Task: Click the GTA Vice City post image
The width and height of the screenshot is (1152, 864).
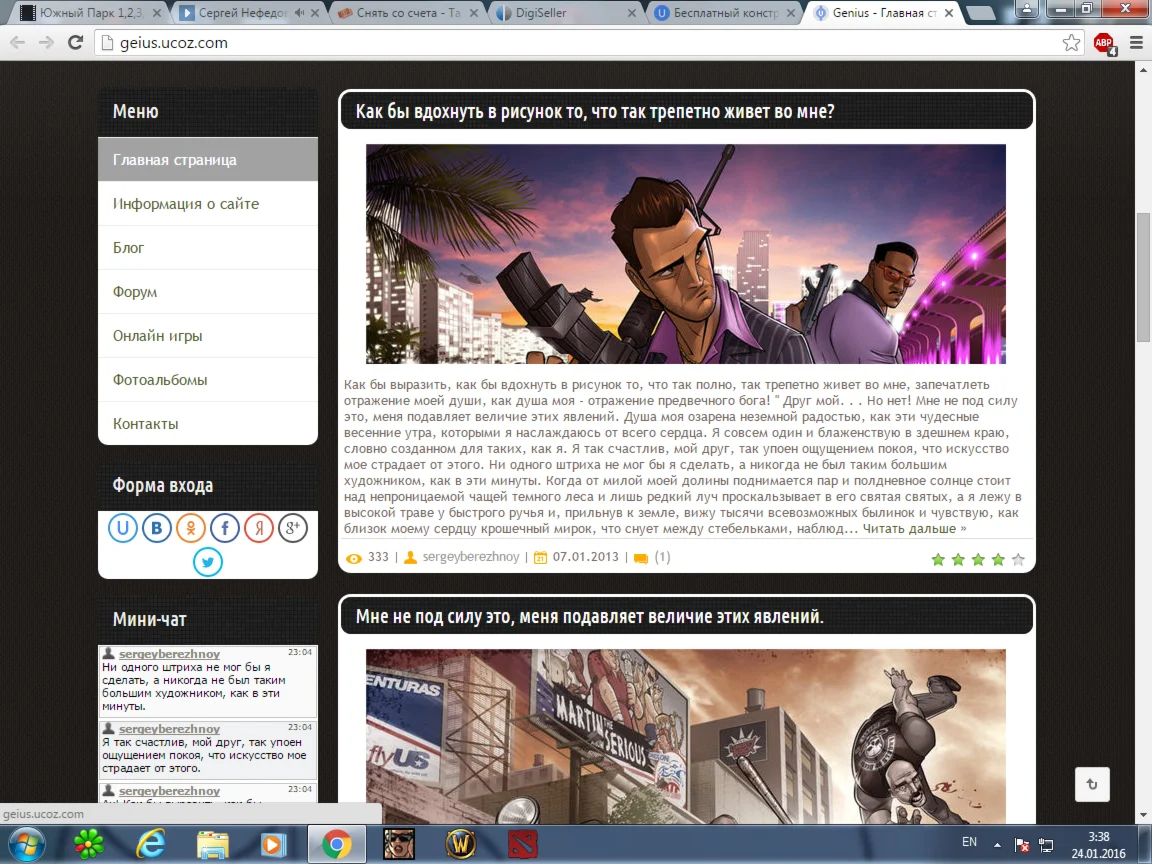Action: (685, 253)
